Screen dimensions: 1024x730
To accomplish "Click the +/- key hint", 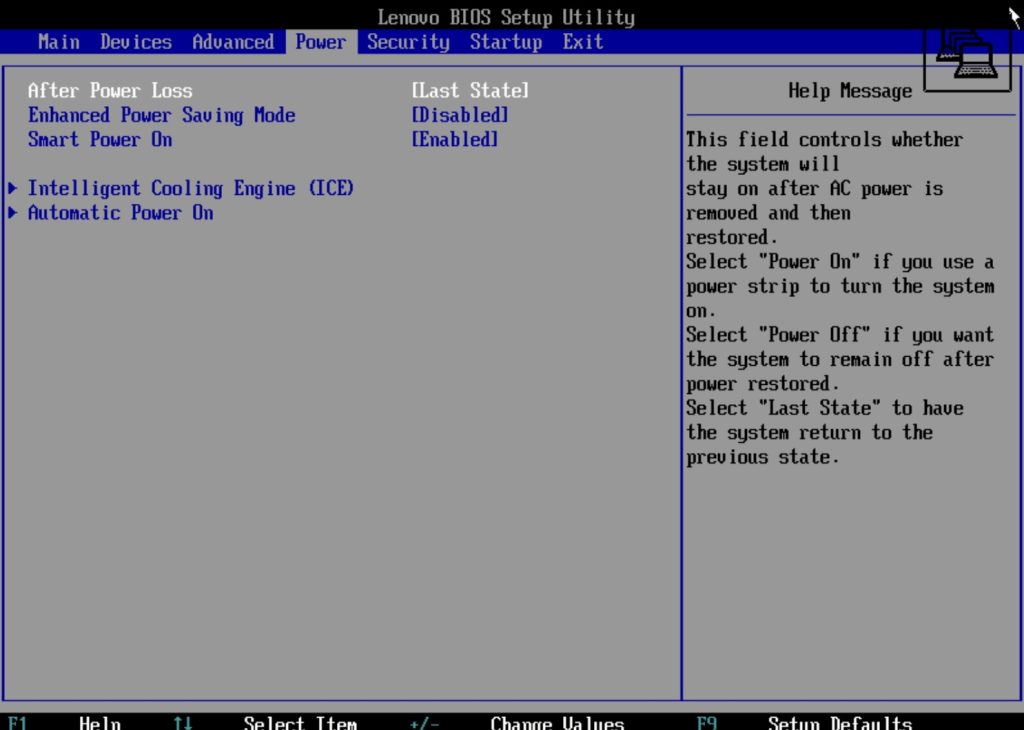I will (424, 722).
